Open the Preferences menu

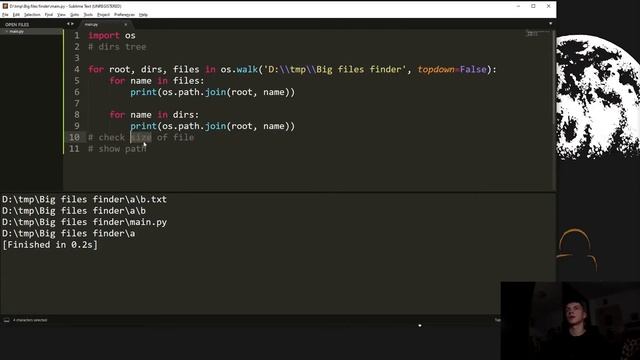(124, 15)
